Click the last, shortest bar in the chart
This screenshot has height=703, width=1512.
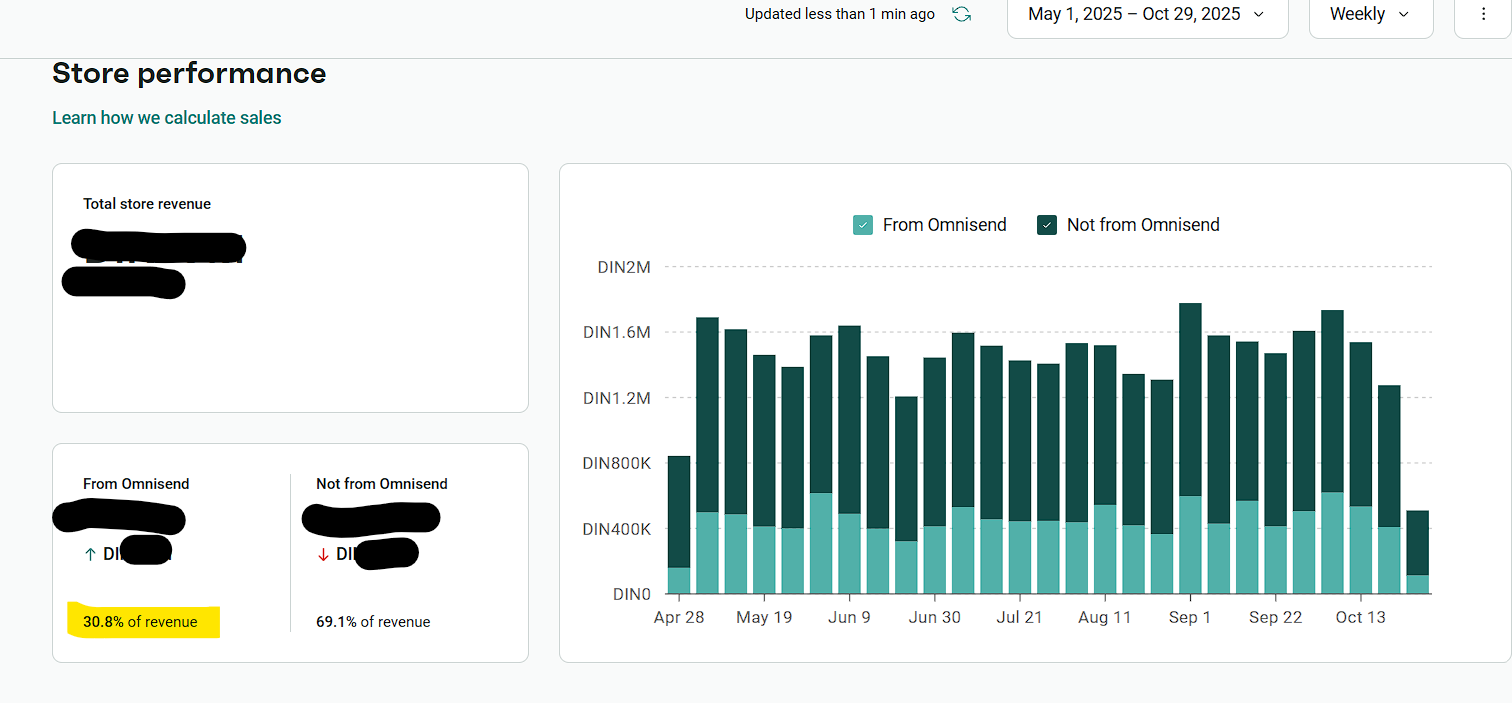[x=1418, y=552]
